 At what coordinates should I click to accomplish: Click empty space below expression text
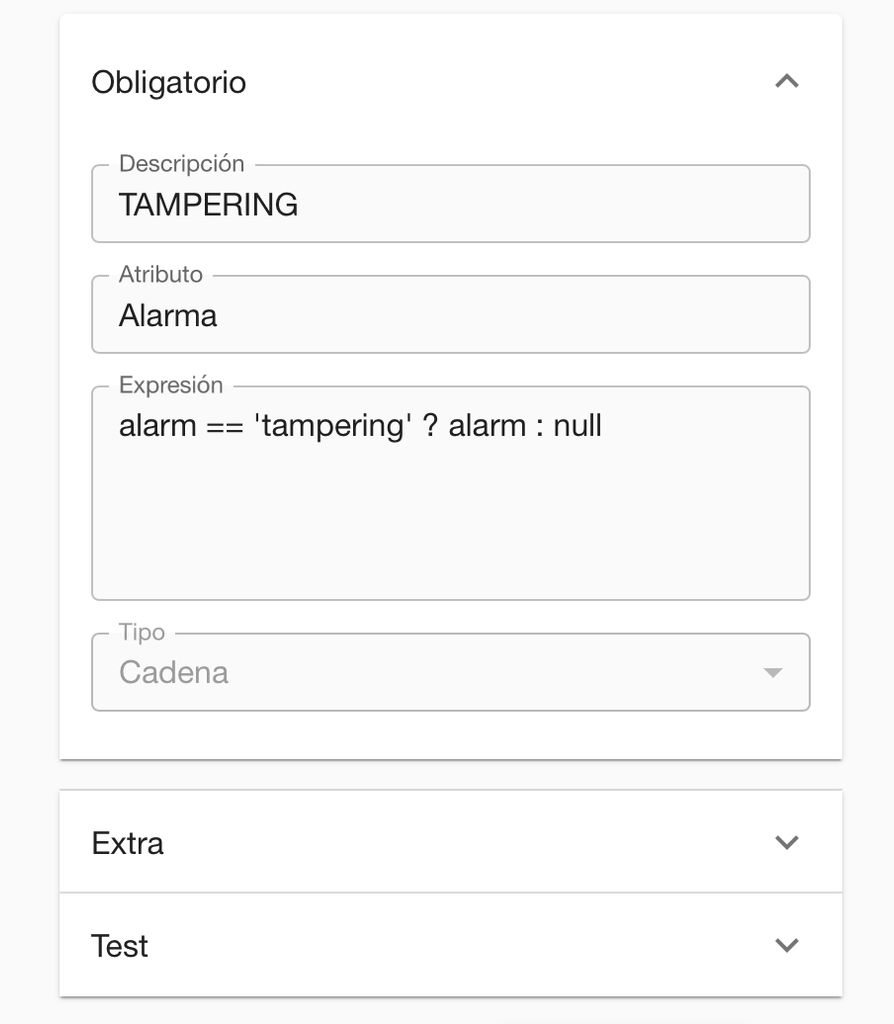[x=450, y=530]
